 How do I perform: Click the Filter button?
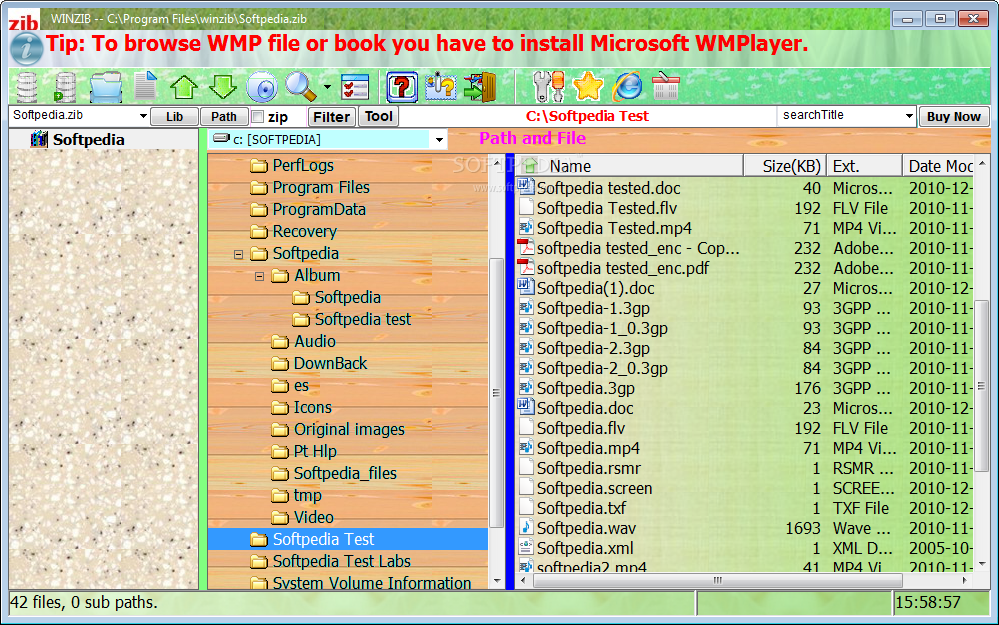pyautogui.click(x=331, y=117)
